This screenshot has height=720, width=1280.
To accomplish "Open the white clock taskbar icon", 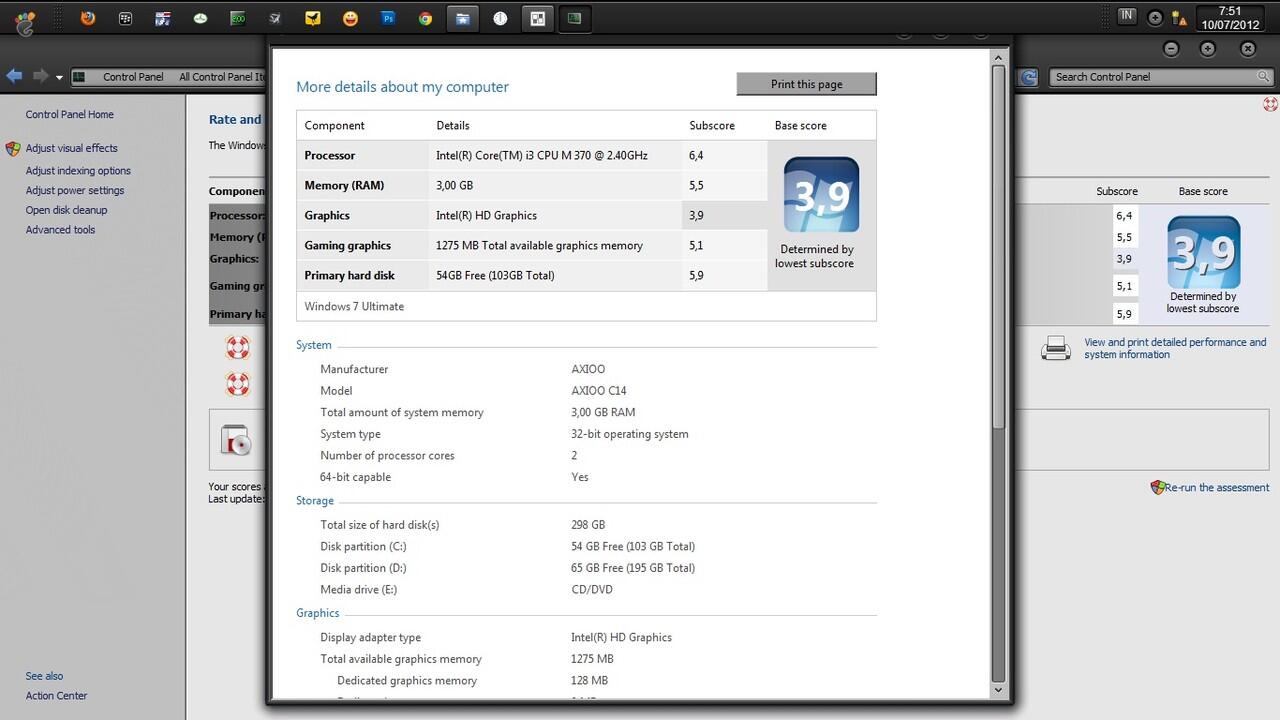I will pos(500,18).
